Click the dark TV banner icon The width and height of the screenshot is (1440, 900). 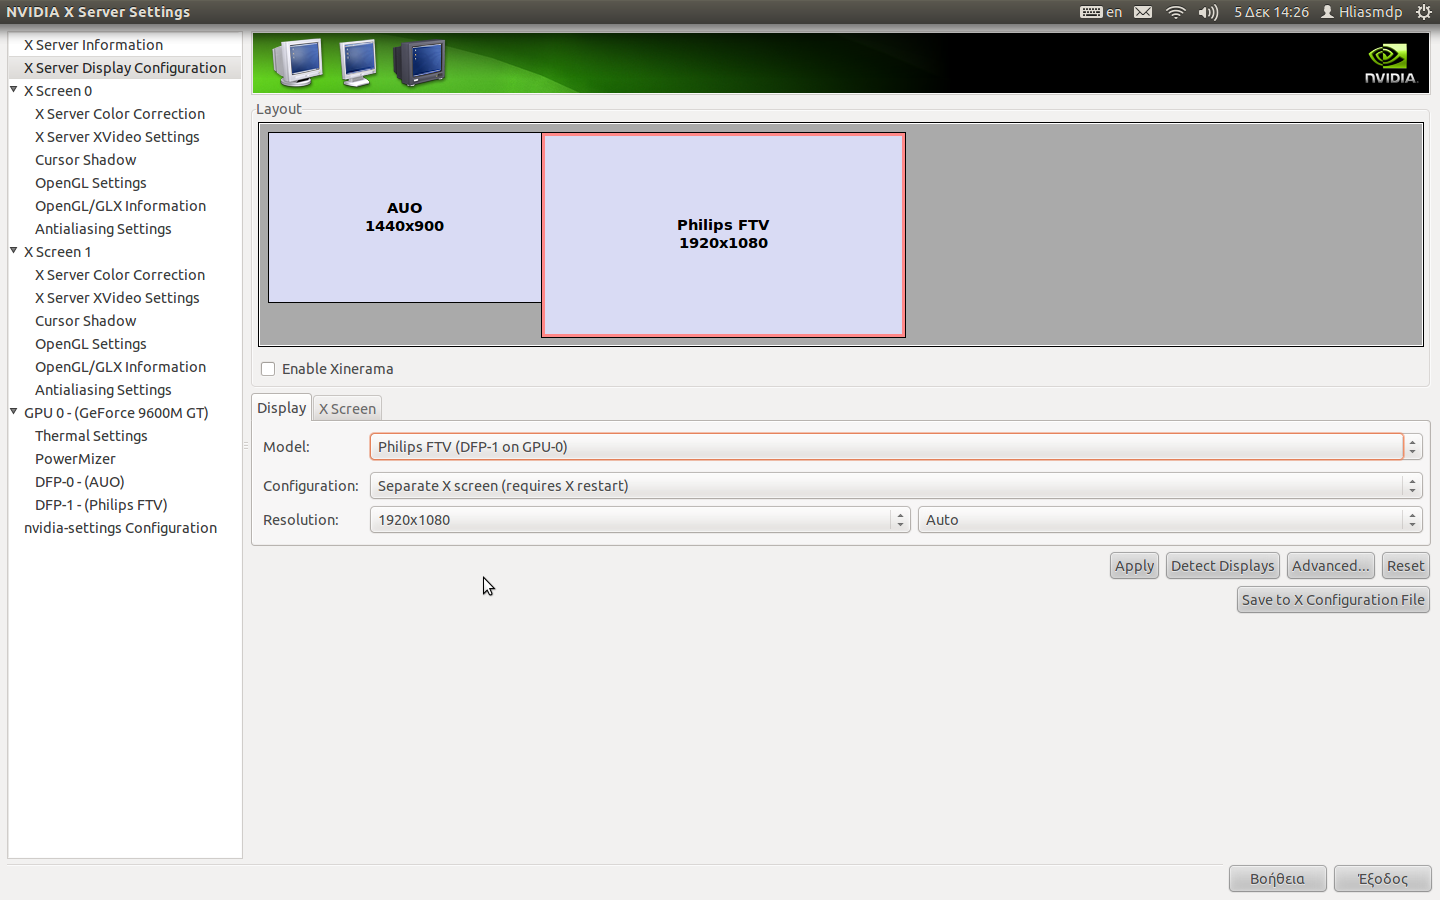coord(419,63)
